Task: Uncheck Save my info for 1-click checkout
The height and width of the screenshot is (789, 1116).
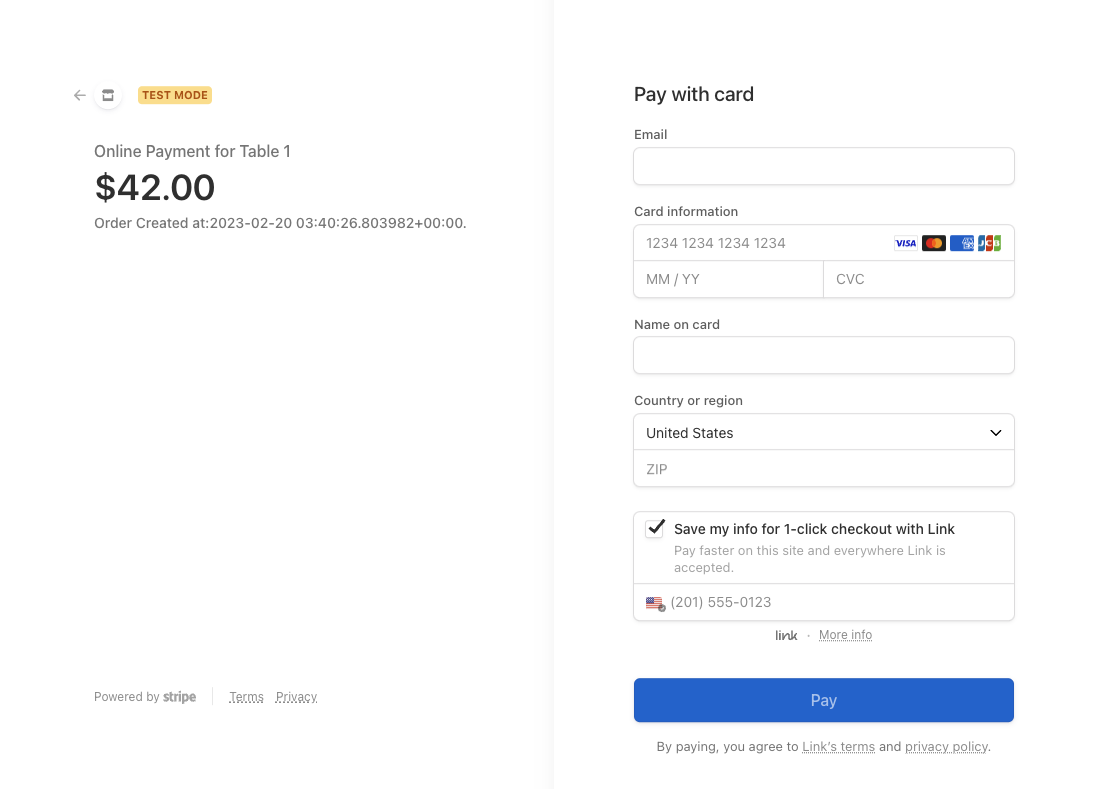Action: click(655, 529)
